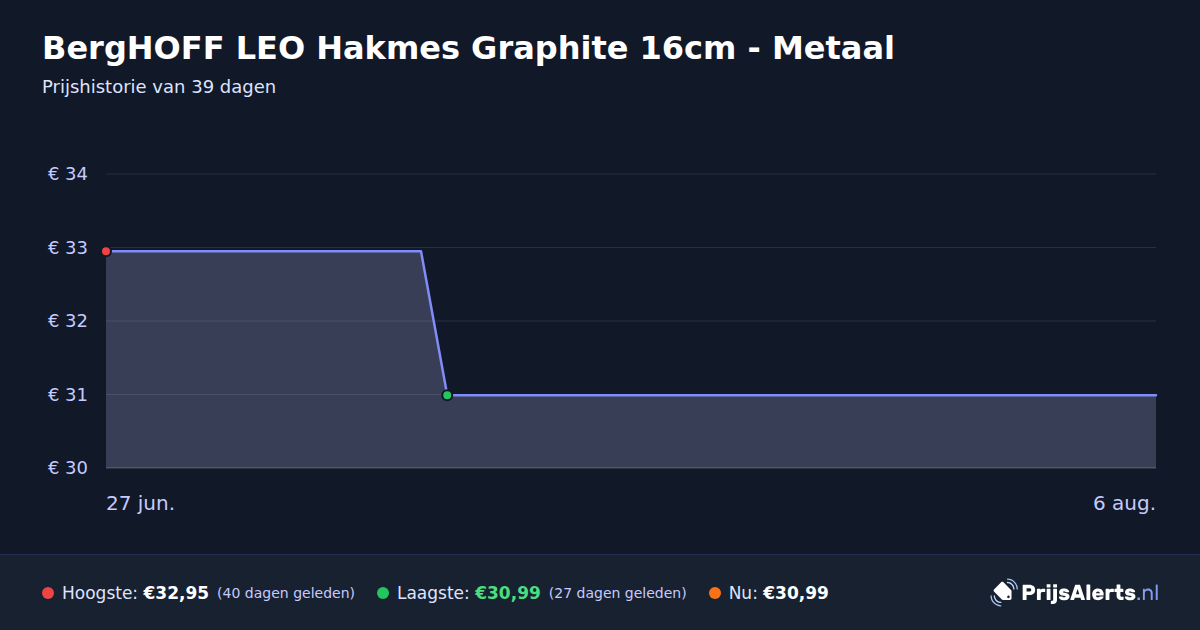The width and height of the screenshot is (1200, 630).
Task: Select the € 32 axis label
Action: [68, 321]
